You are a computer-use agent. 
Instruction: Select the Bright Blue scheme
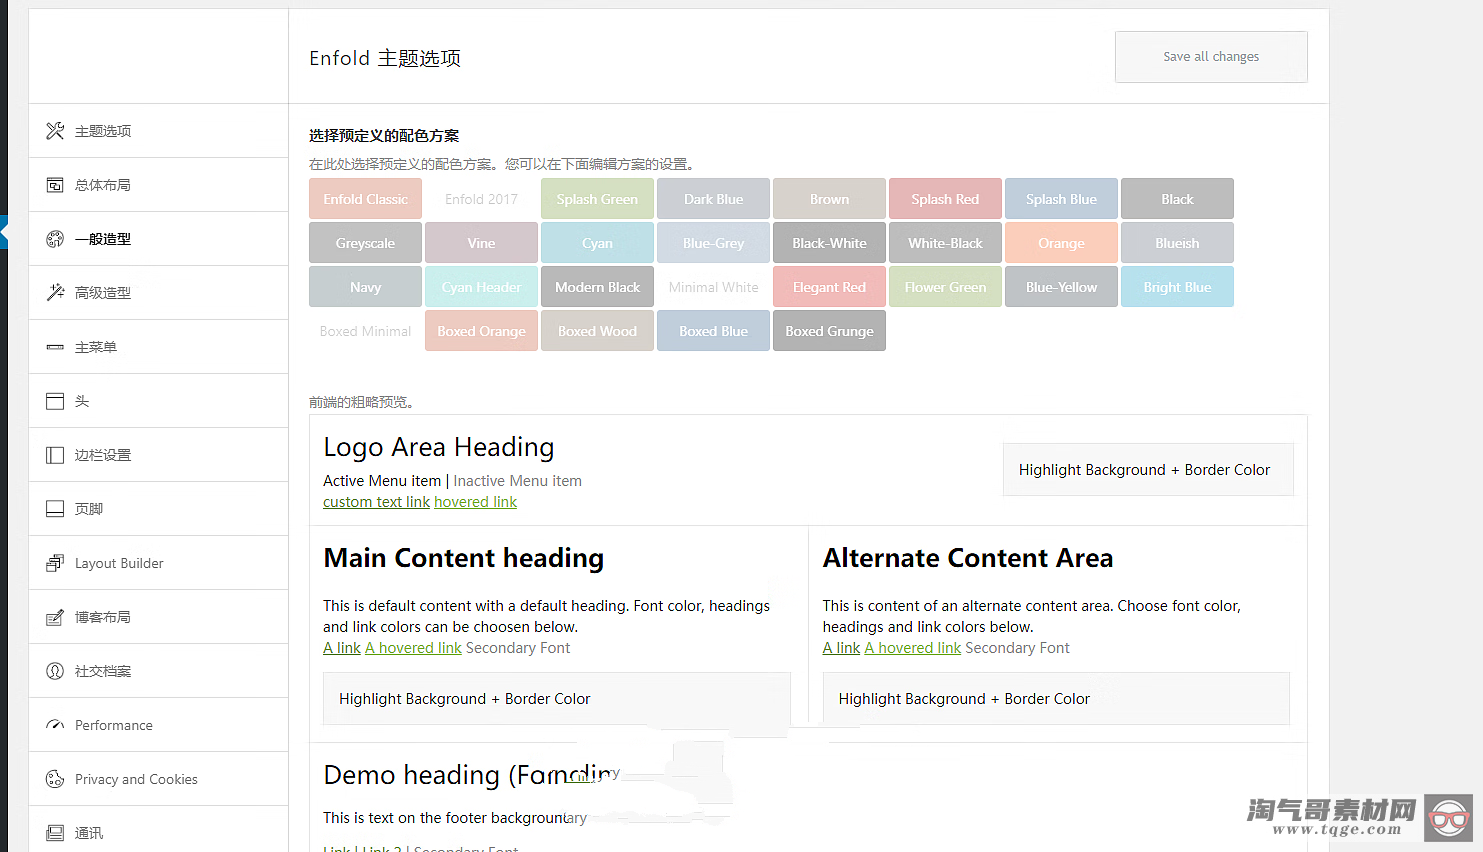(x=1177, y=287)
